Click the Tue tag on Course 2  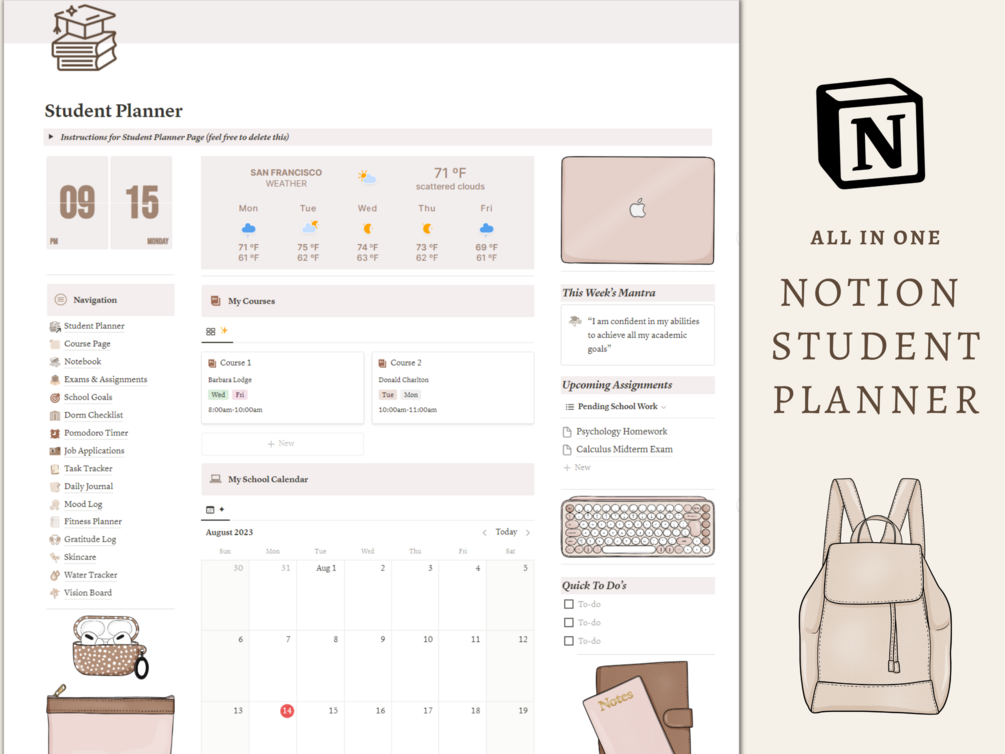click(388, 395)
